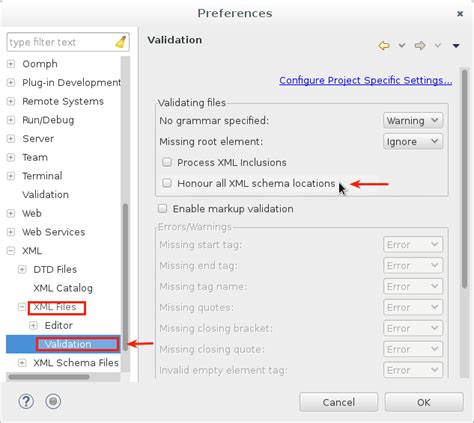Viewport: 474px width, 423px height.
Task: Click tree vertical scrollbar thumb
Action: pyautogui.click(x=125, y=277)
